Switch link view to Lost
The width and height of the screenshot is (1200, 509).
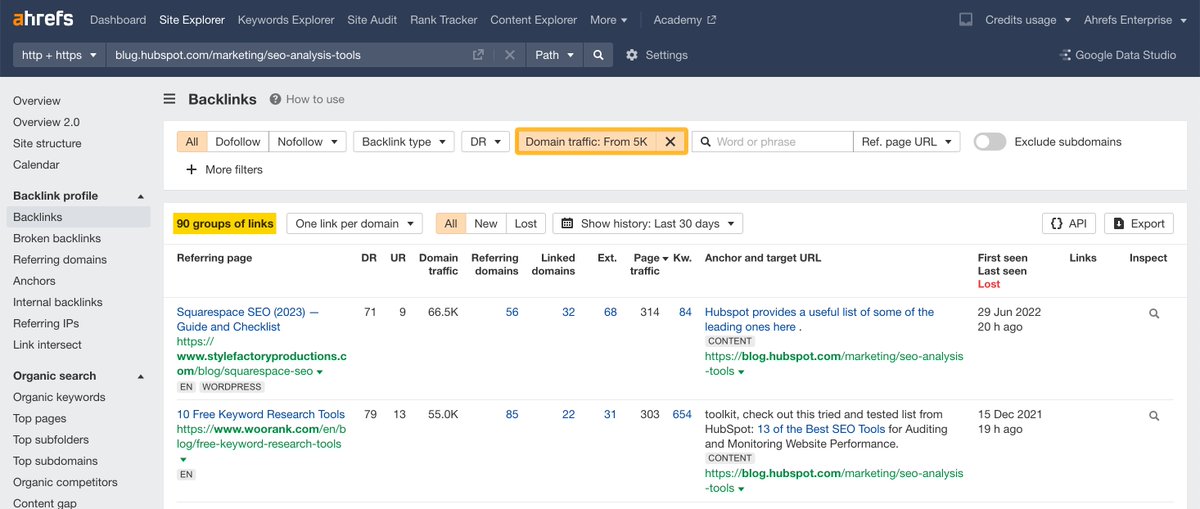526,224
